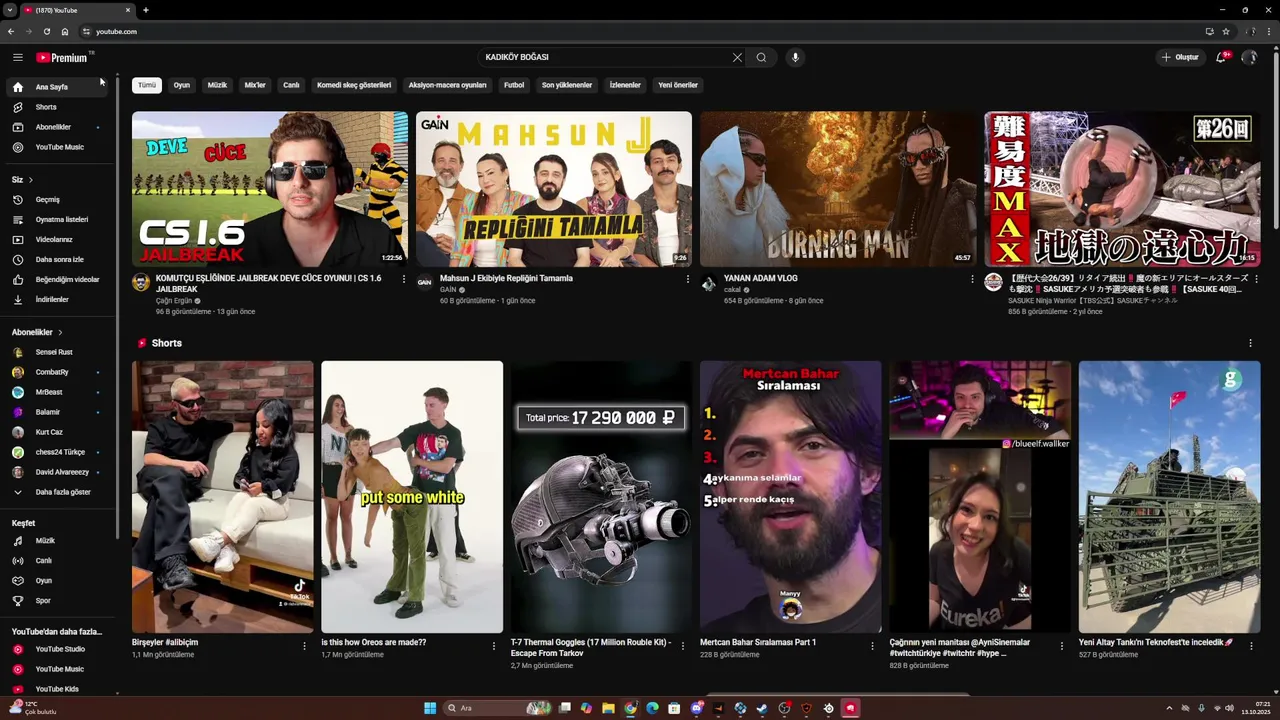Bookmark the page with the star icon

[x=1226, y=31]
